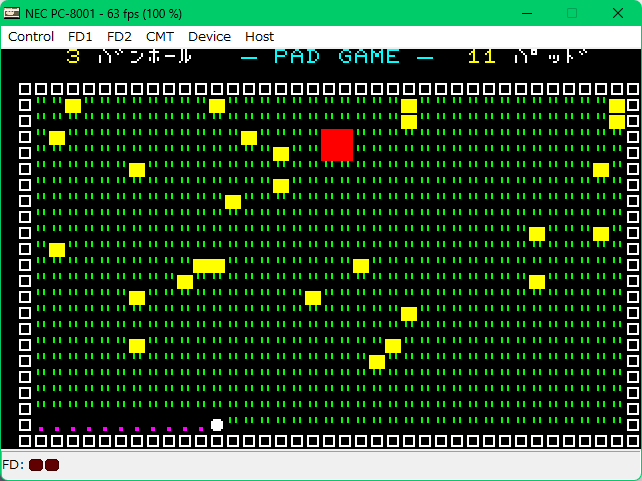Open the Control menu
The height and width of the screenshot is (481, 642).
31,36
